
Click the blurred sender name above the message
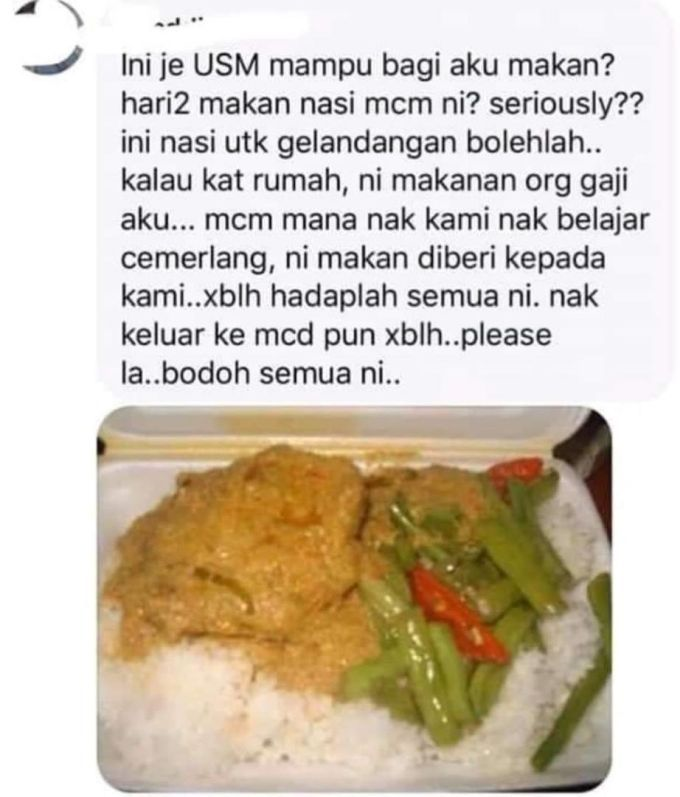tap(203, 21)
